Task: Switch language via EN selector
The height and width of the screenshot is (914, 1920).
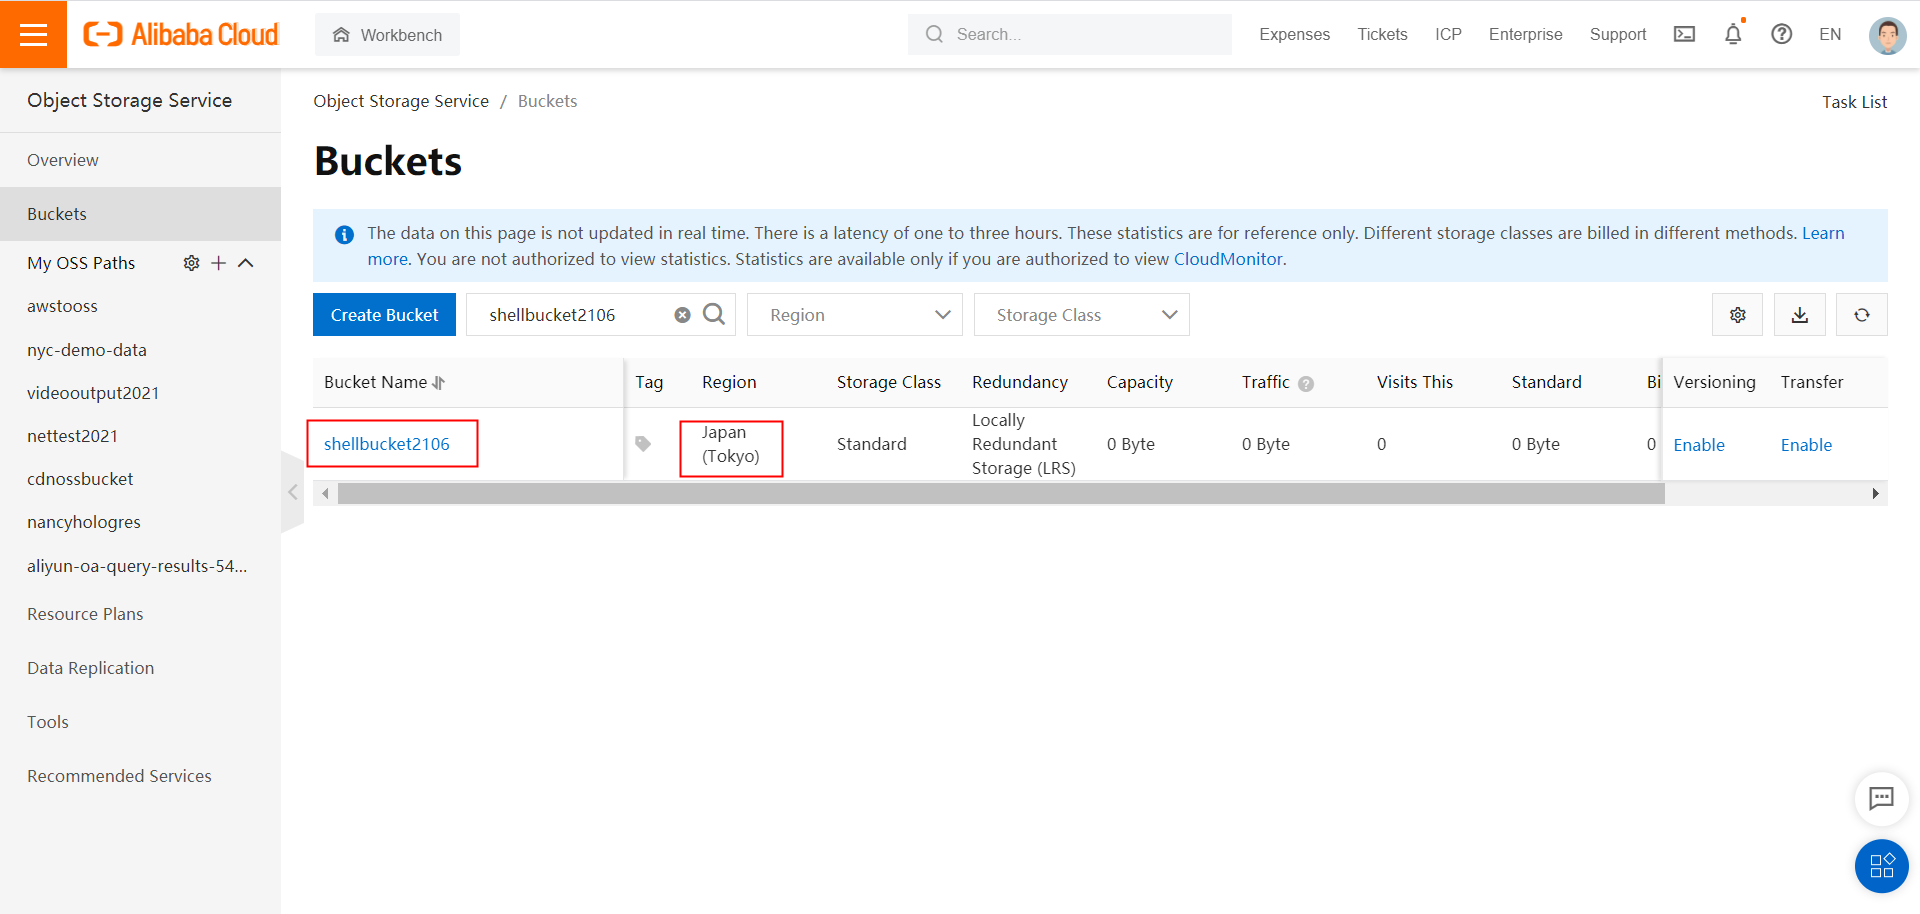Action: tap(1830, 34)
